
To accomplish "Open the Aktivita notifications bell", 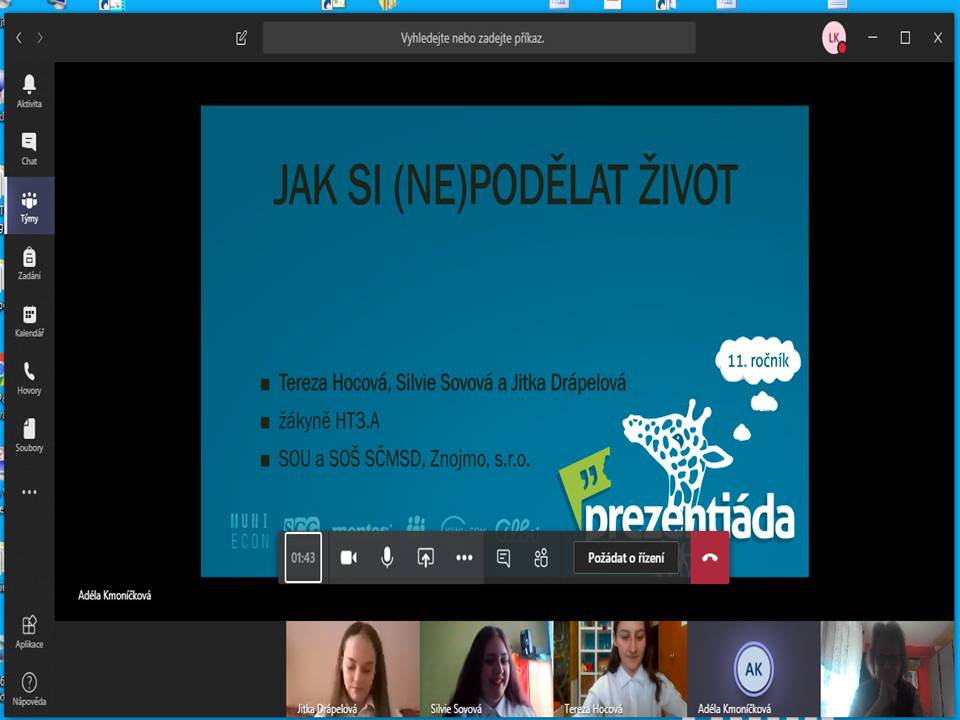I will click(x=29, y=90).
